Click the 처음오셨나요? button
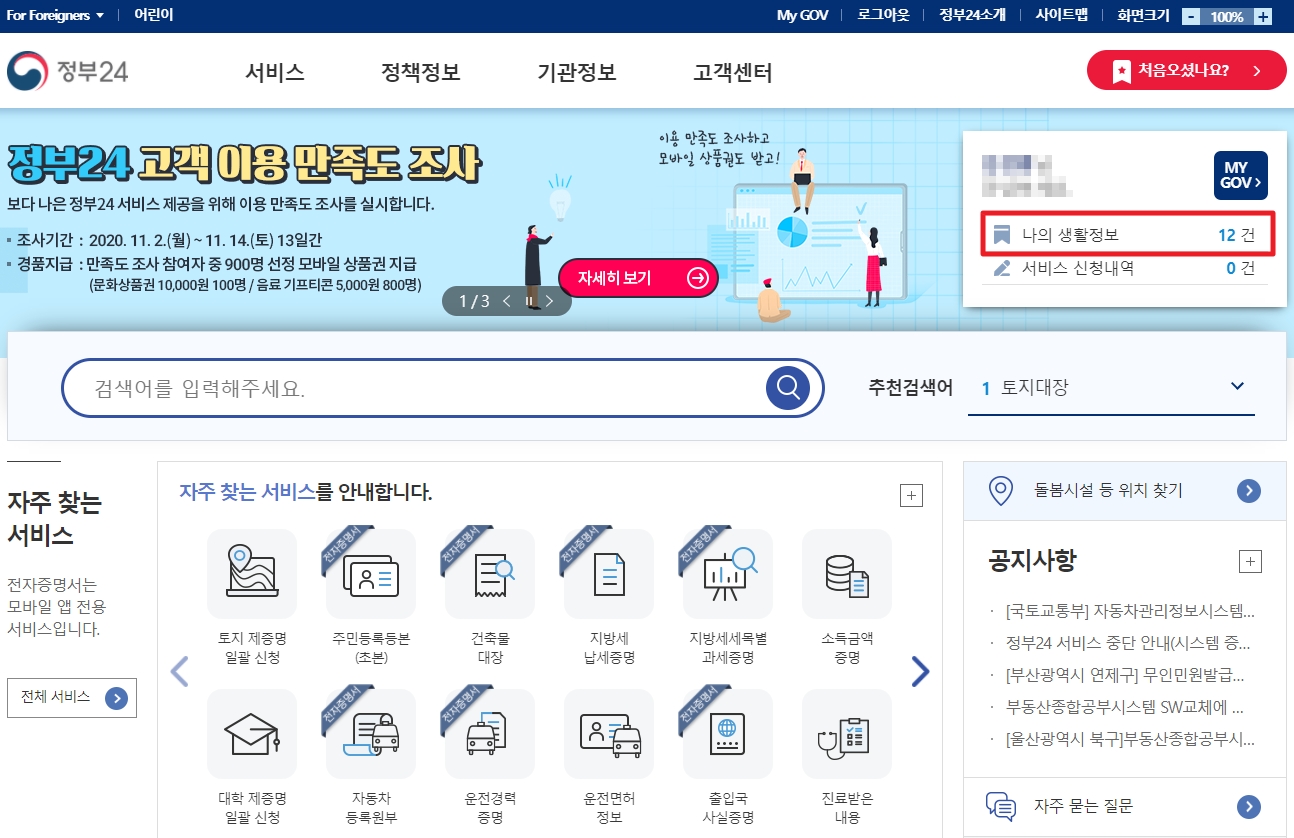The height and width of the screenshot is (838, 1294). [x=1187, y=70]
